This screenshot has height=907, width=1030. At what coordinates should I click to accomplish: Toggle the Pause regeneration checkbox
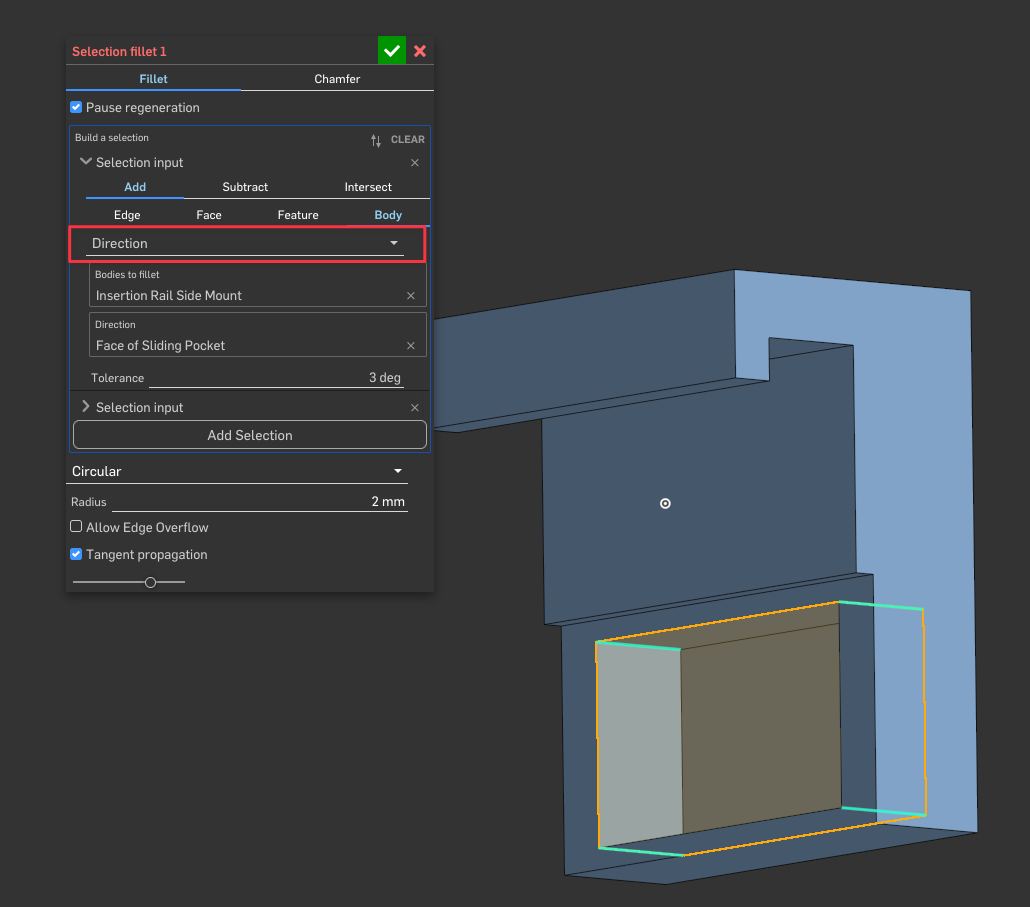click(76, 108)
